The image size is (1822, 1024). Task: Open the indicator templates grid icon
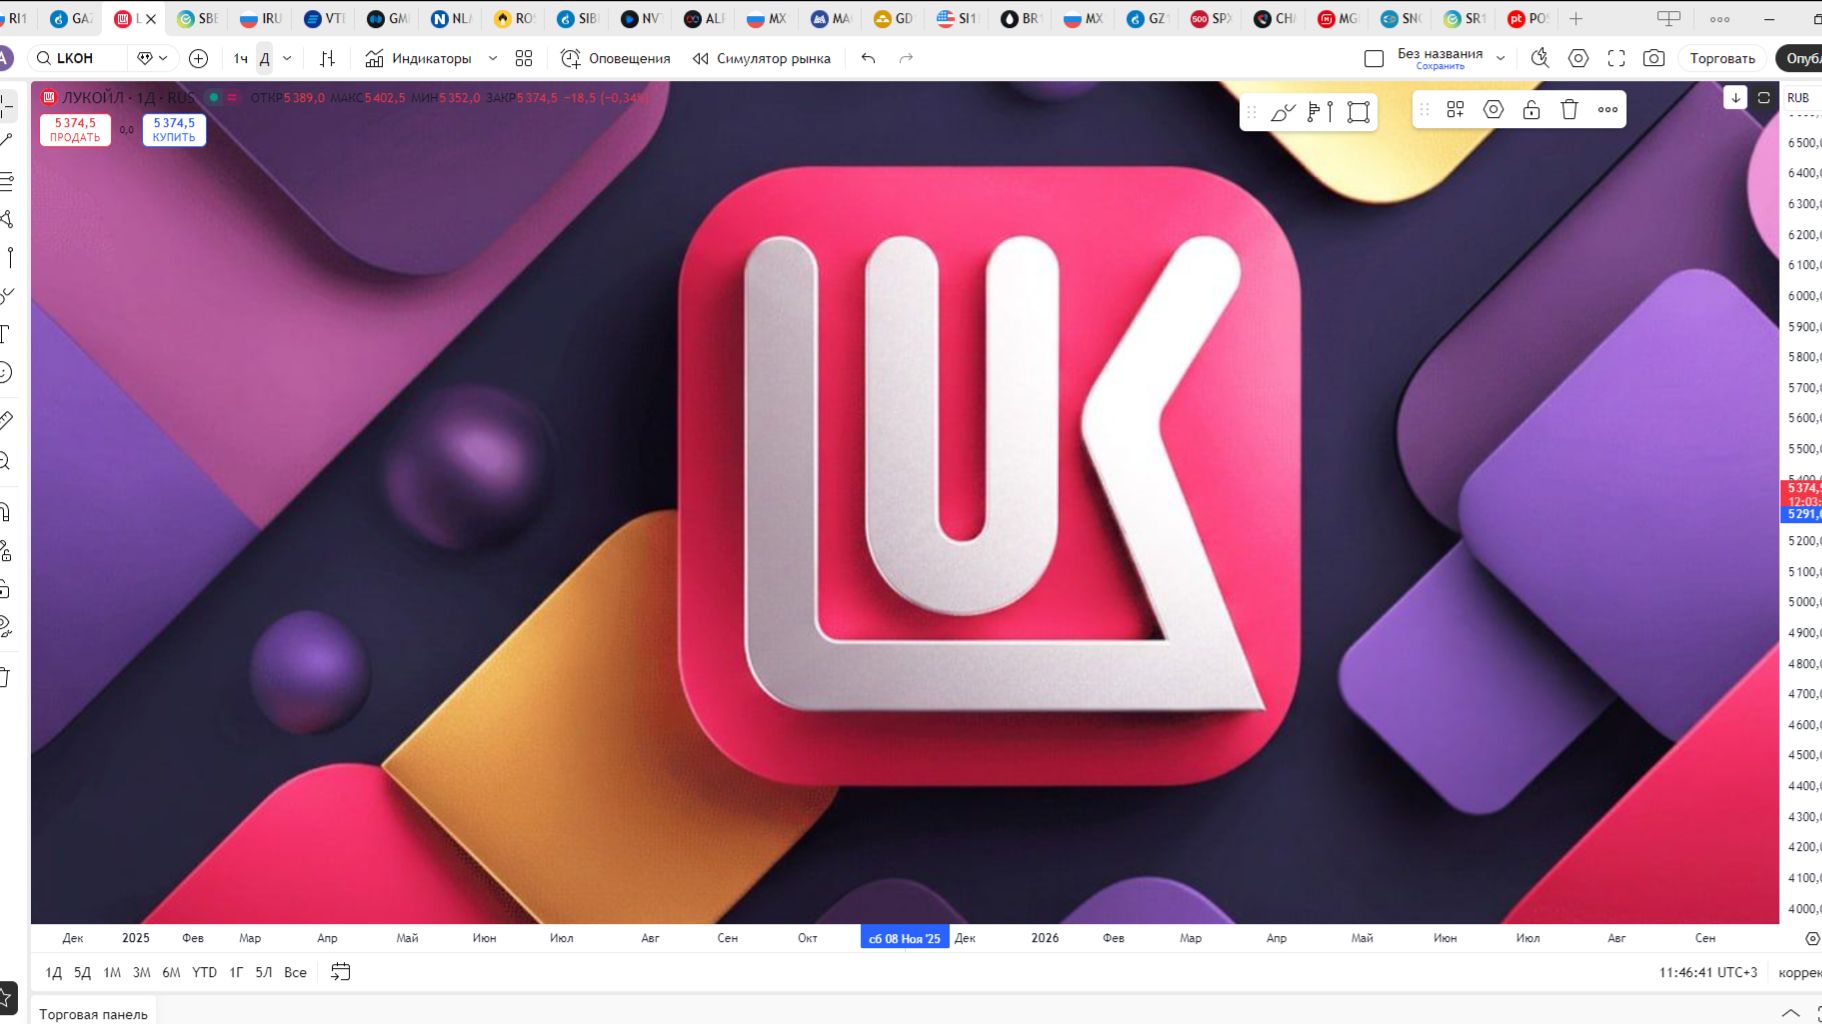point(524,58)
